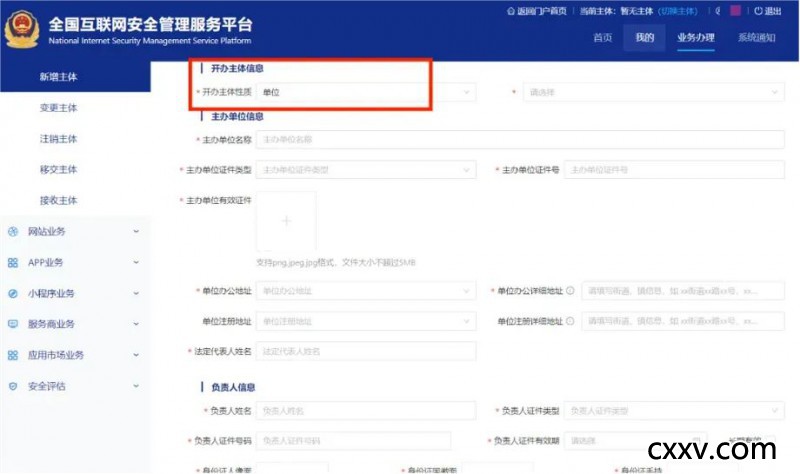Select 变更主体 in the left sidebar
800x474 pixels.
tap(58, 108)
